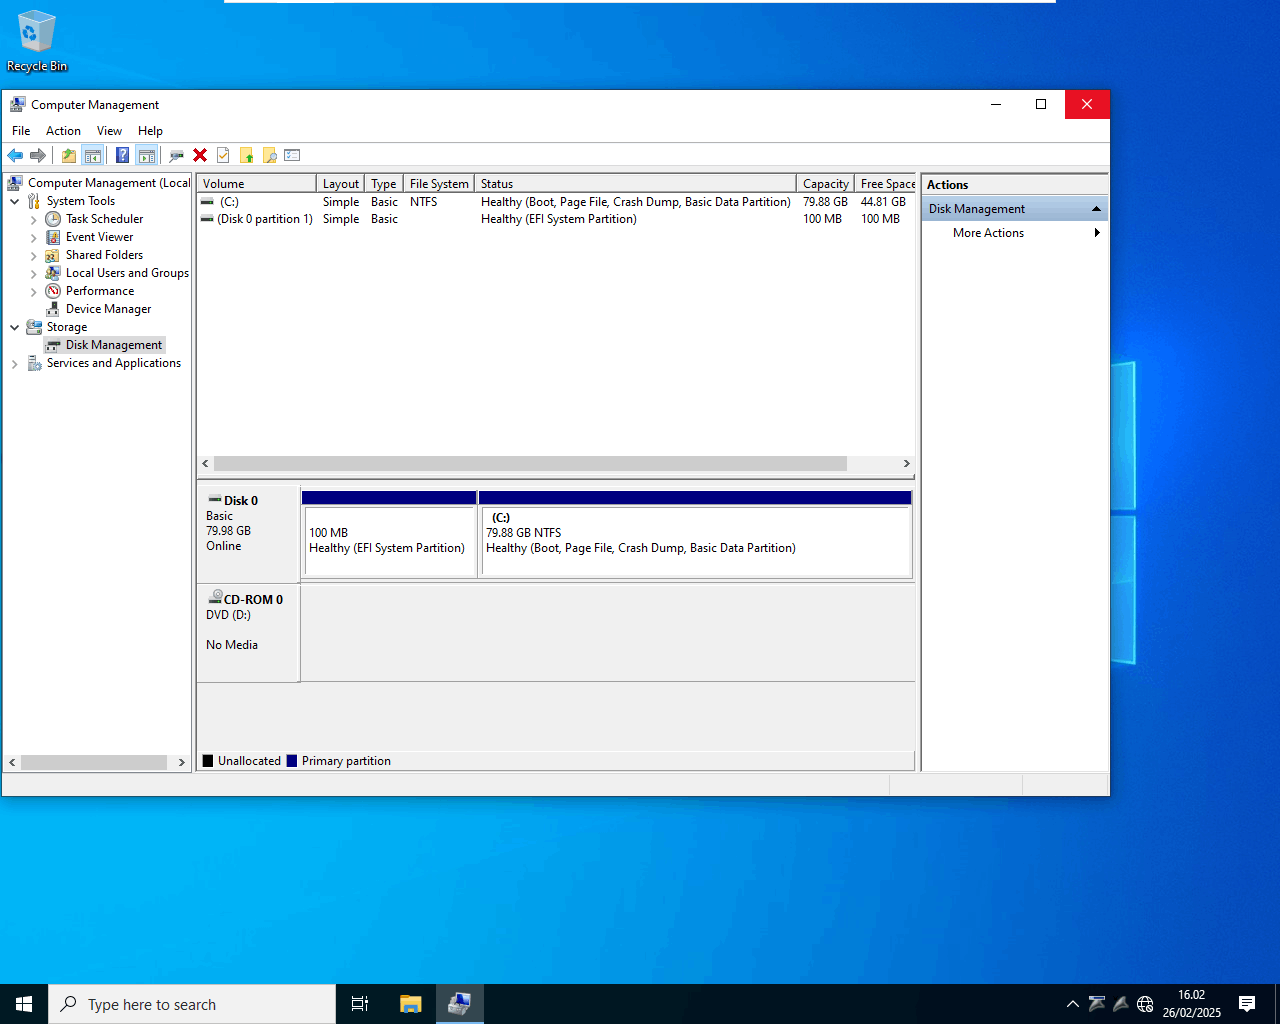Image resolution: width=1280 pixels, height=1024 pixels.
Task: Open the Help menu
Action: [150, 131]
